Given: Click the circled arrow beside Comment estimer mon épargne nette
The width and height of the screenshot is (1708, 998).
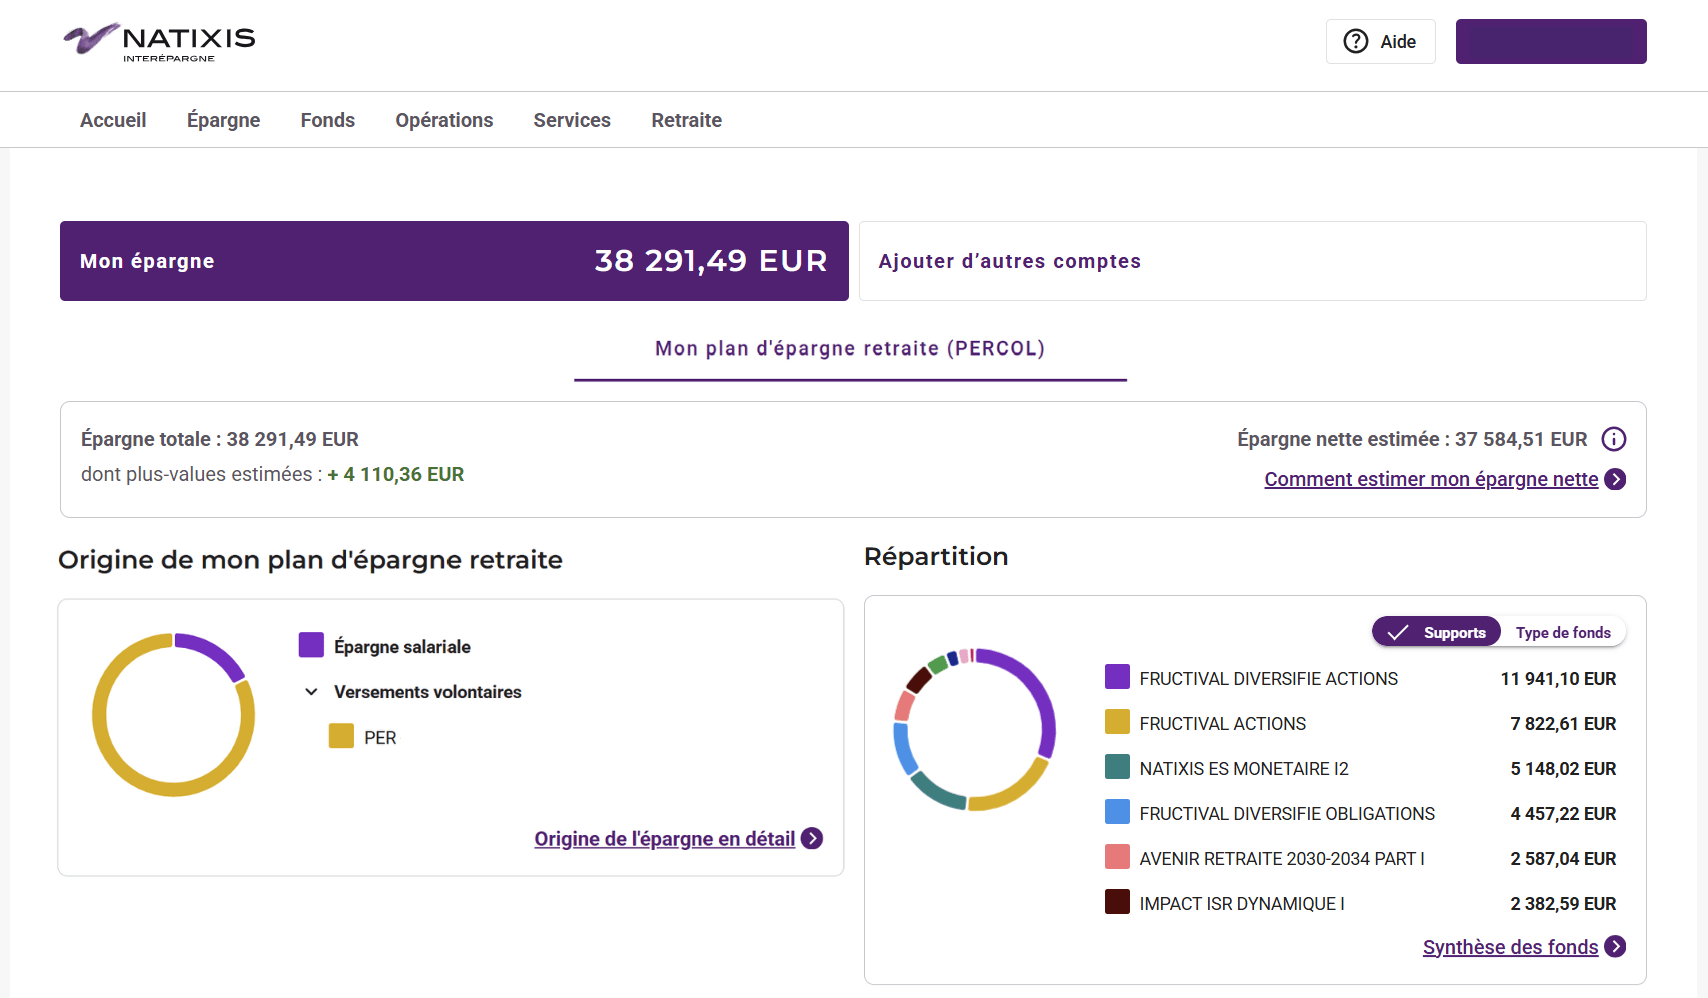Looking at the screenshot, I should (1616, 479).
